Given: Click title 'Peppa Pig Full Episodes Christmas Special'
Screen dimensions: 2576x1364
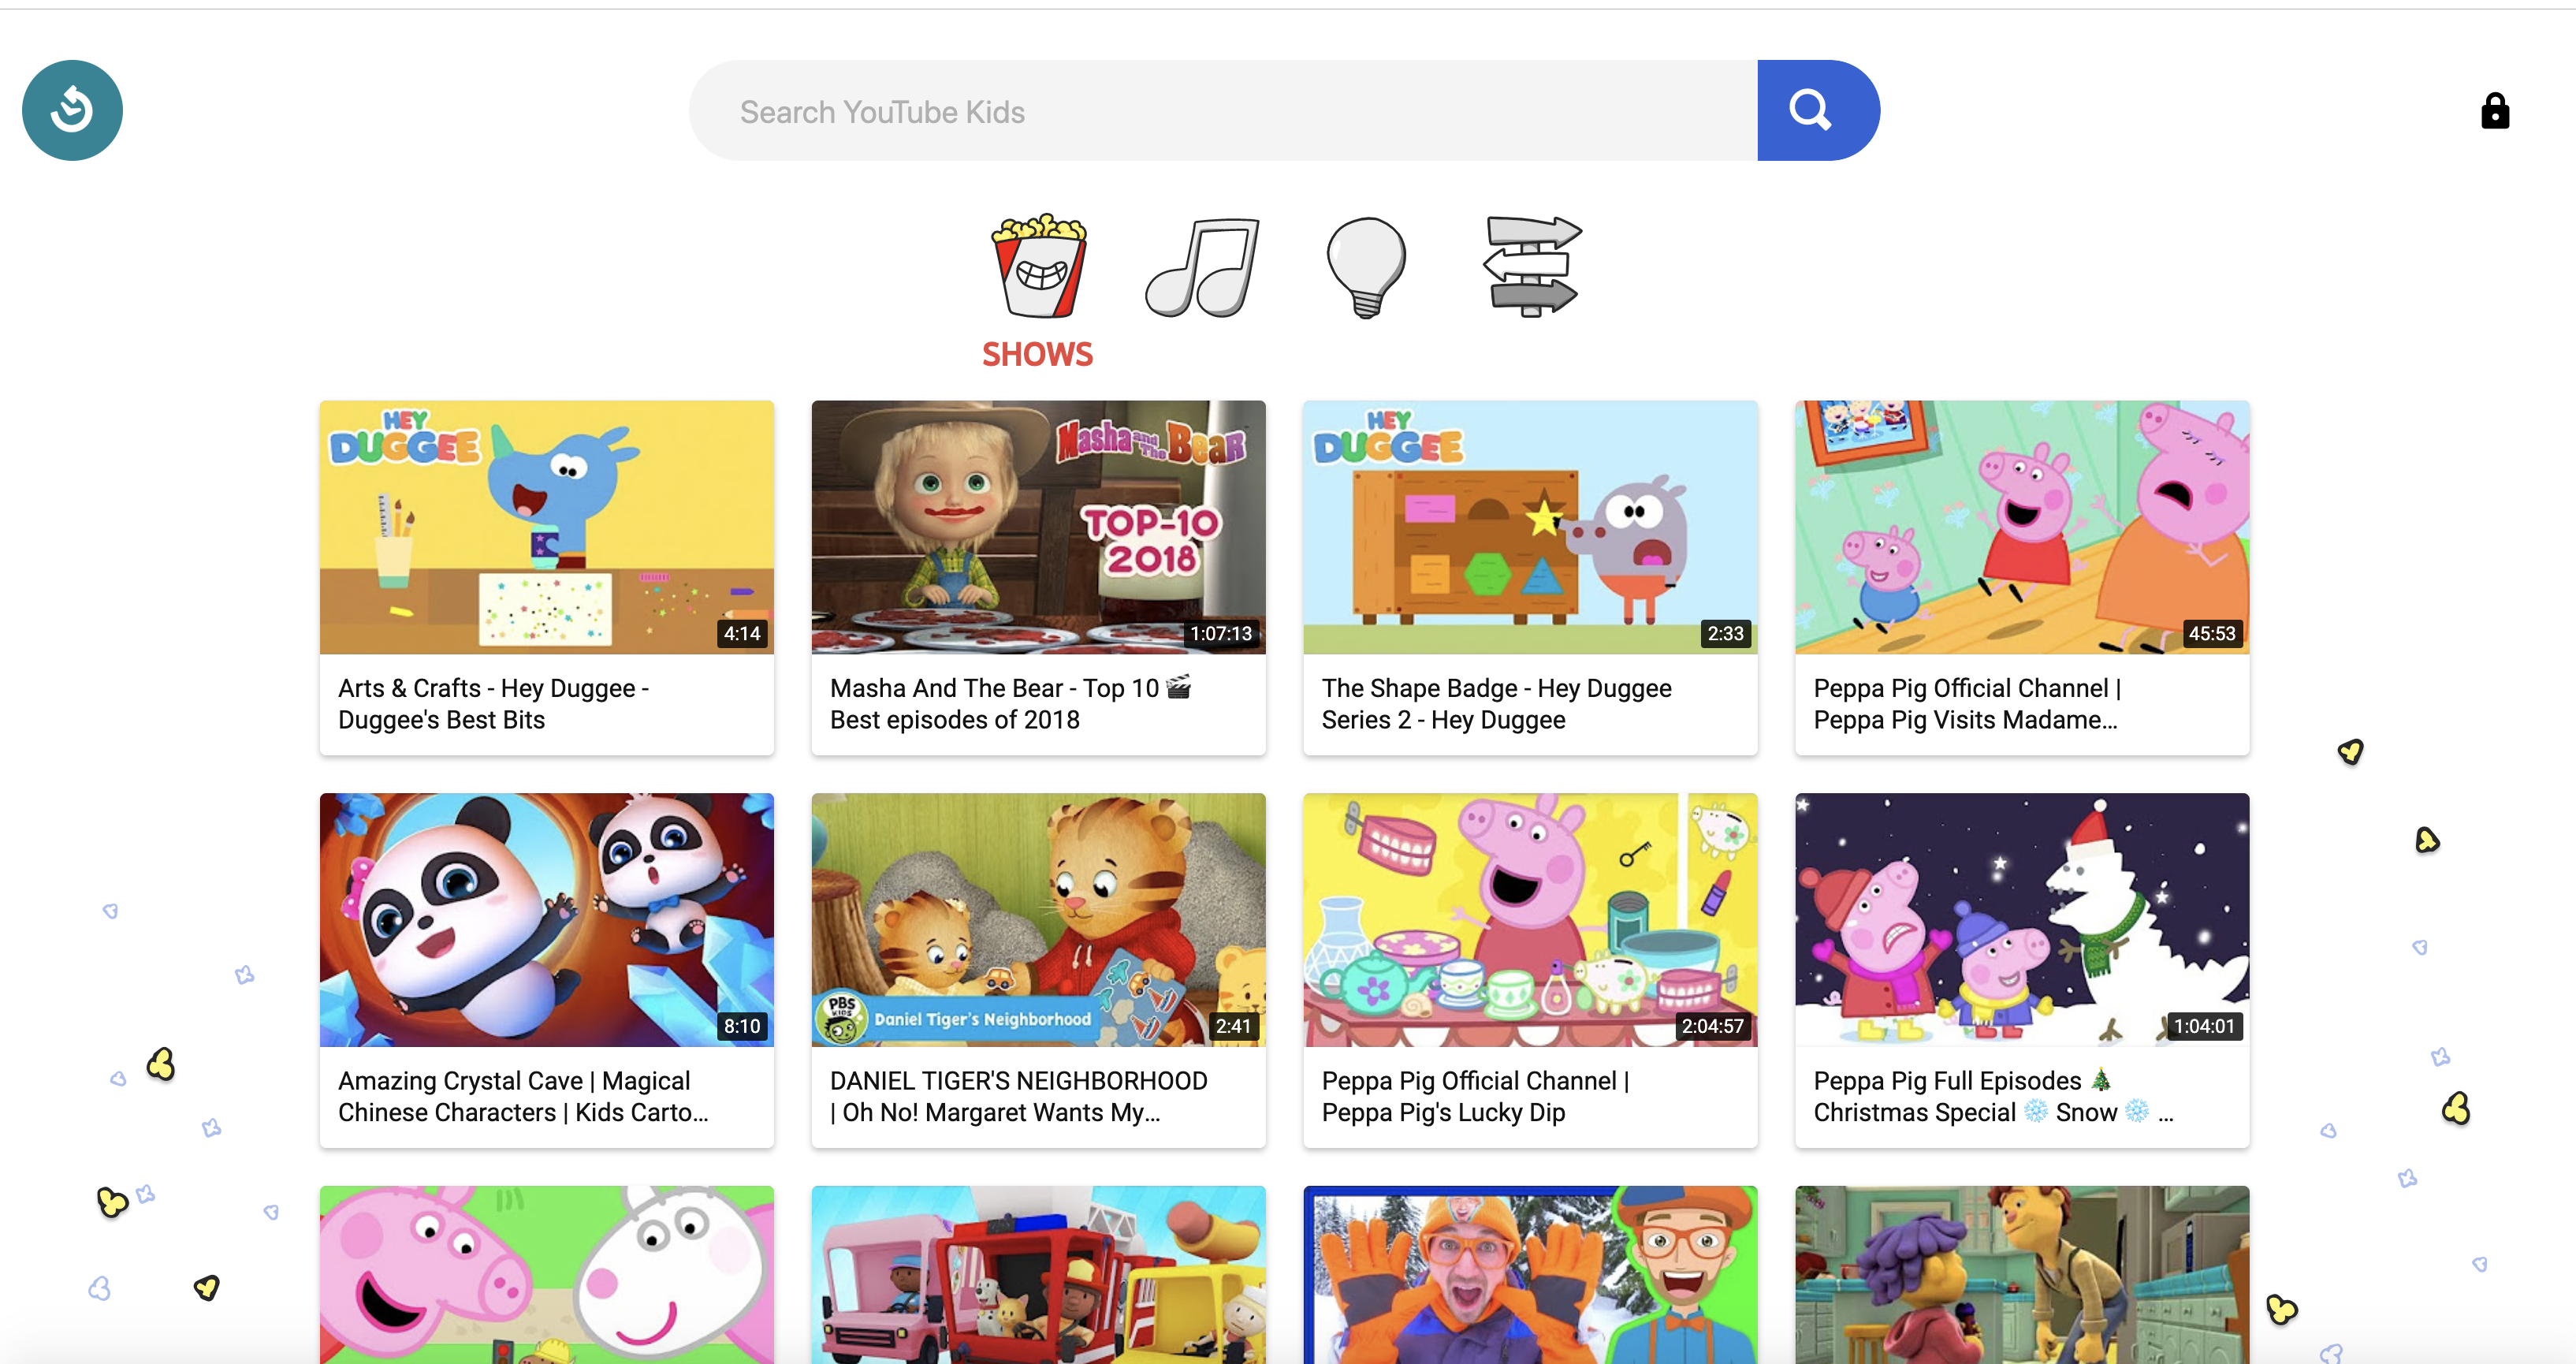Looking at the screenshot, I should [x=1993, y=1097].
